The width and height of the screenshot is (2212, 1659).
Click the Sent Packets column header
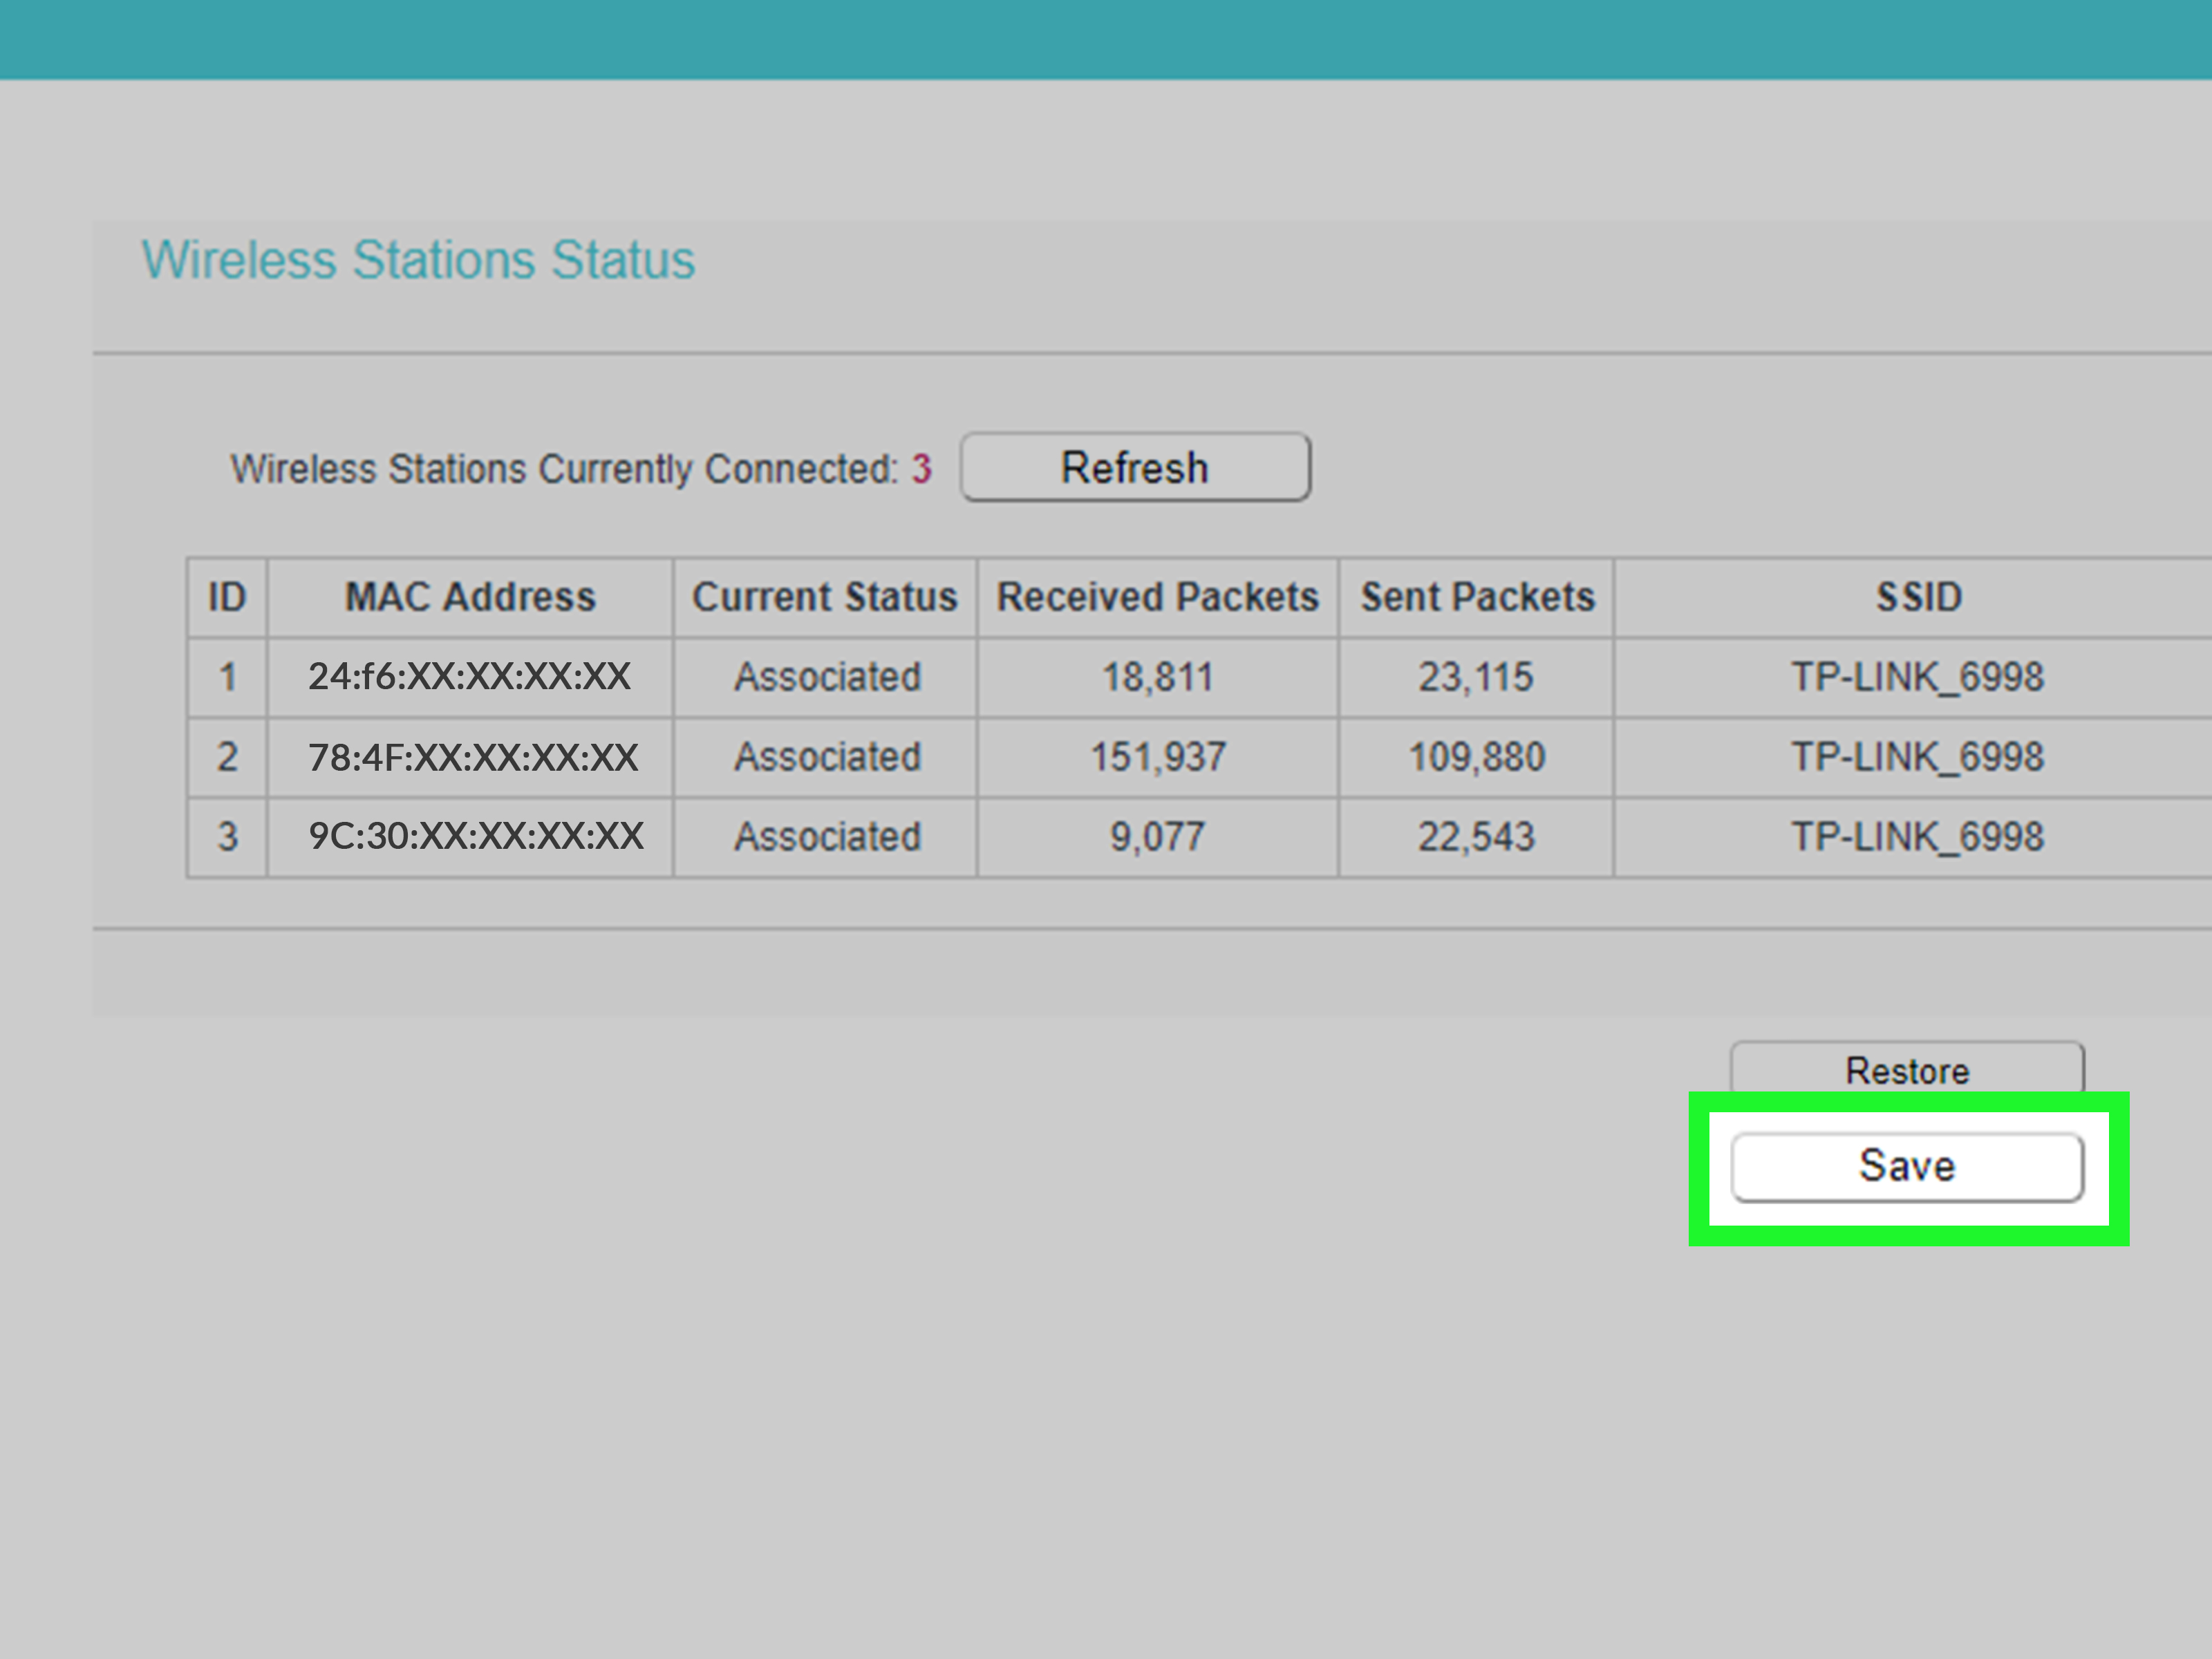click(x=1477, y=597)
